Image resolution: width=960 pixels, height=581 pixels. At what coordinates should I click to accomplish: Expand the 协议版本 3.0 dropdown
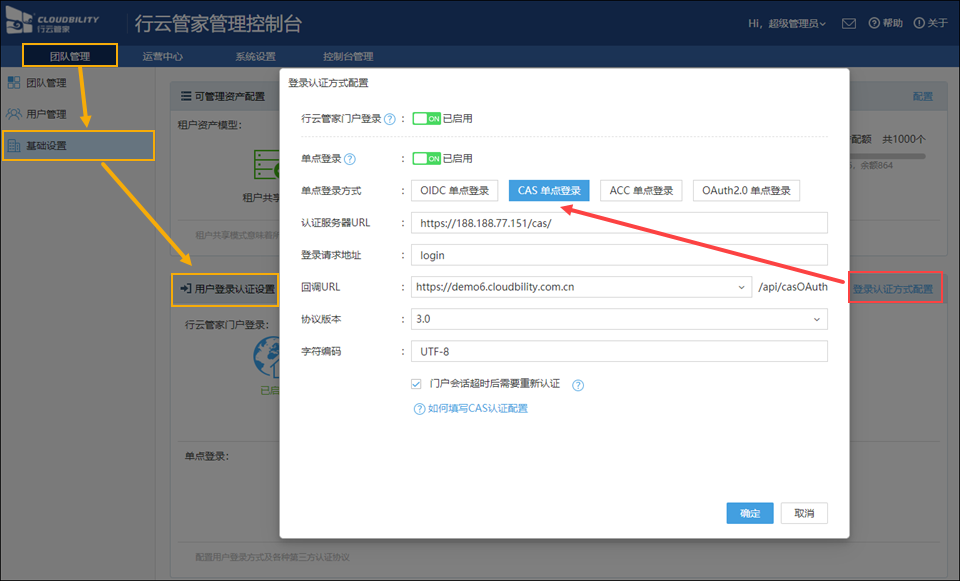[x=817, y=319]
